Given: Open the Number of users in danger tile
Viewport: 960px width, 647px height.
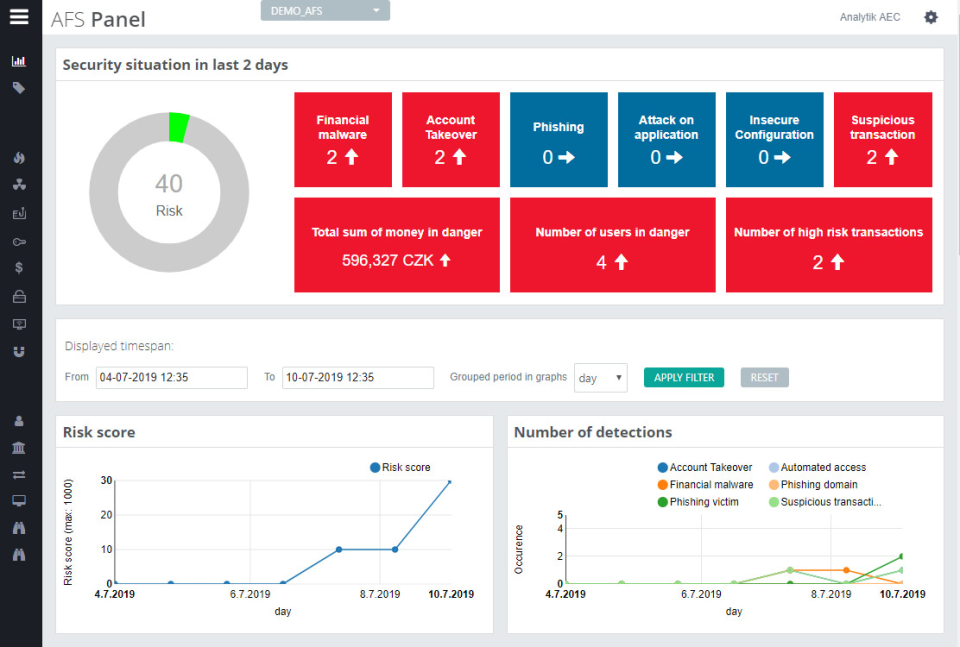Looking at the screenshot, I should 613,245.
